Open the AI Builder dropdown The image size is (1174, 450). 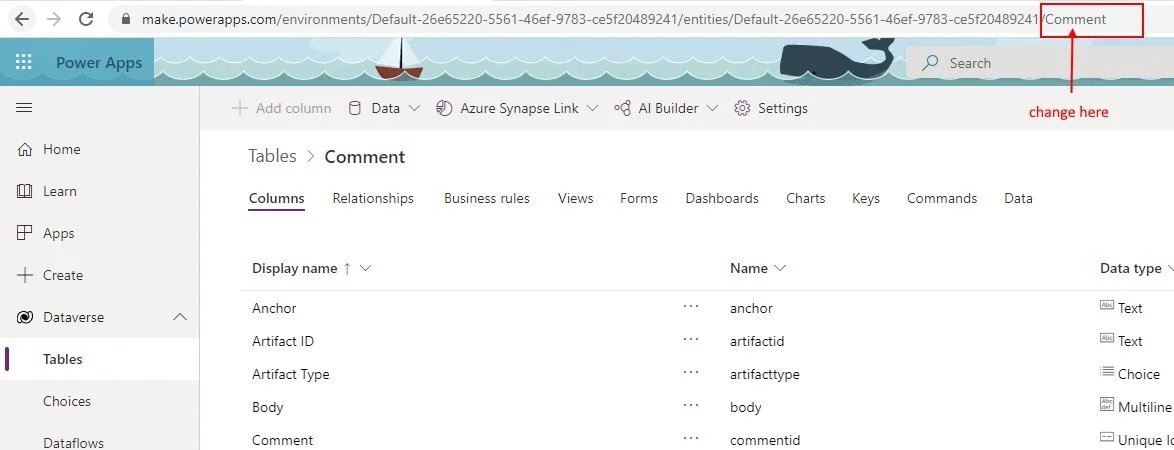666,108
